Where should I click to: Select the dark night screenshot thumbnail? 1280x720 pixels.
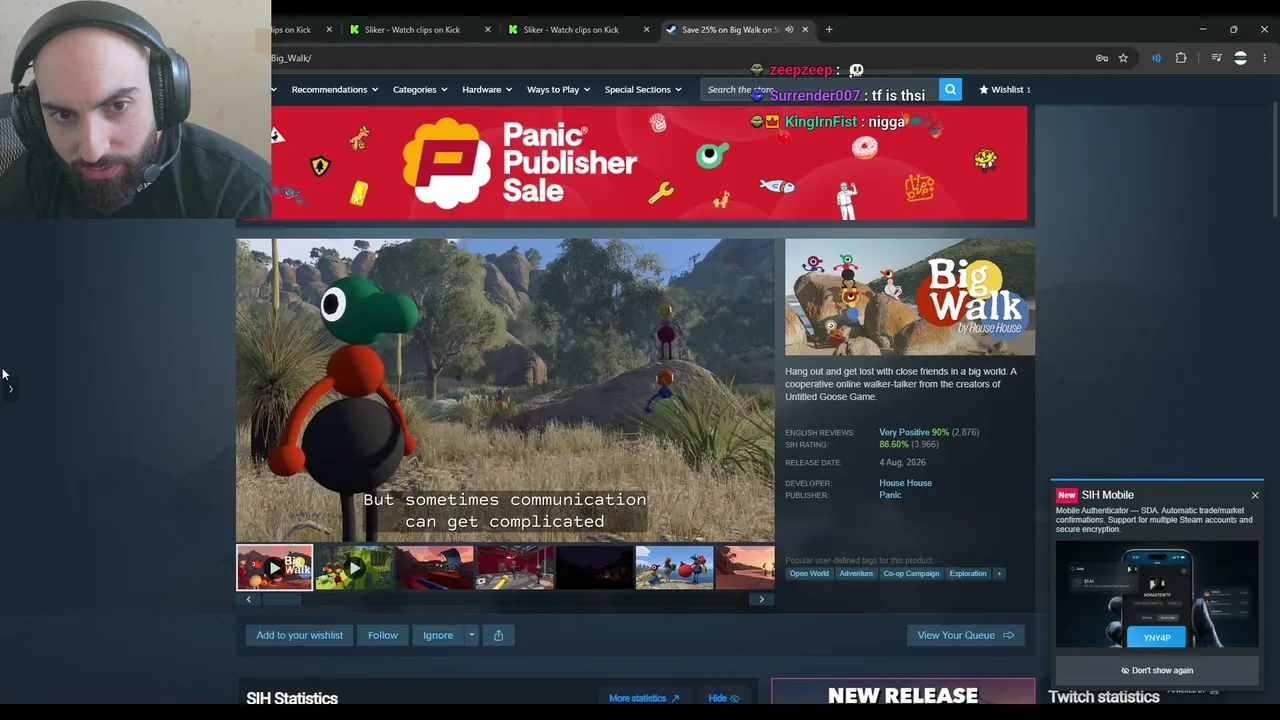coord(594,568)
